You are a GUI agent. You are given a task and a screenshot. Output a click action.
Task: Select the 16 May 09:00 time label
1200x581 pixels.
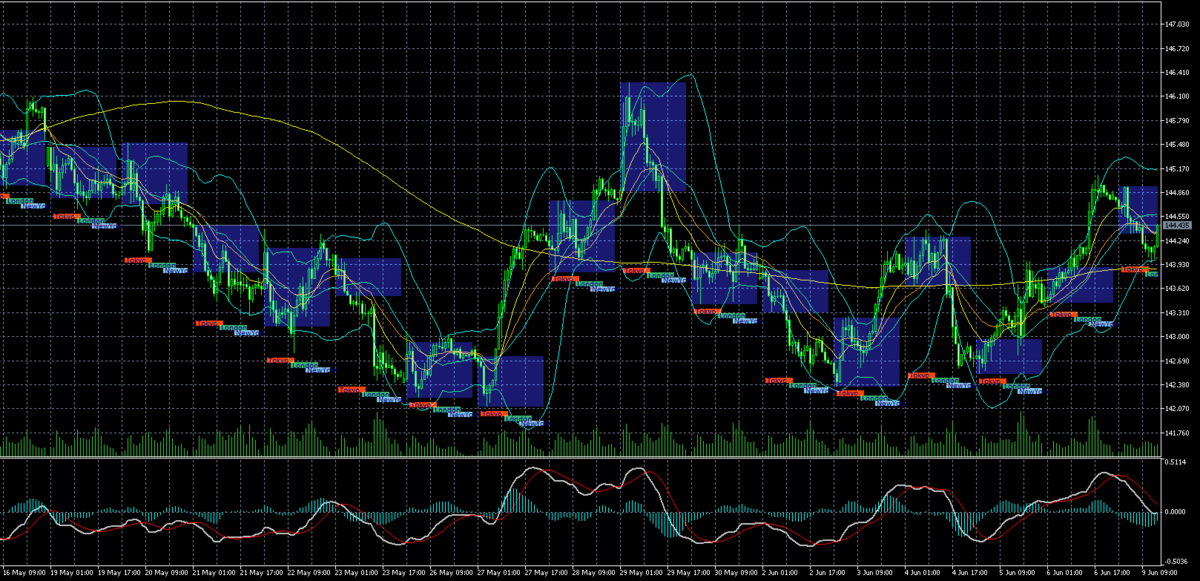tap(24, 575)
